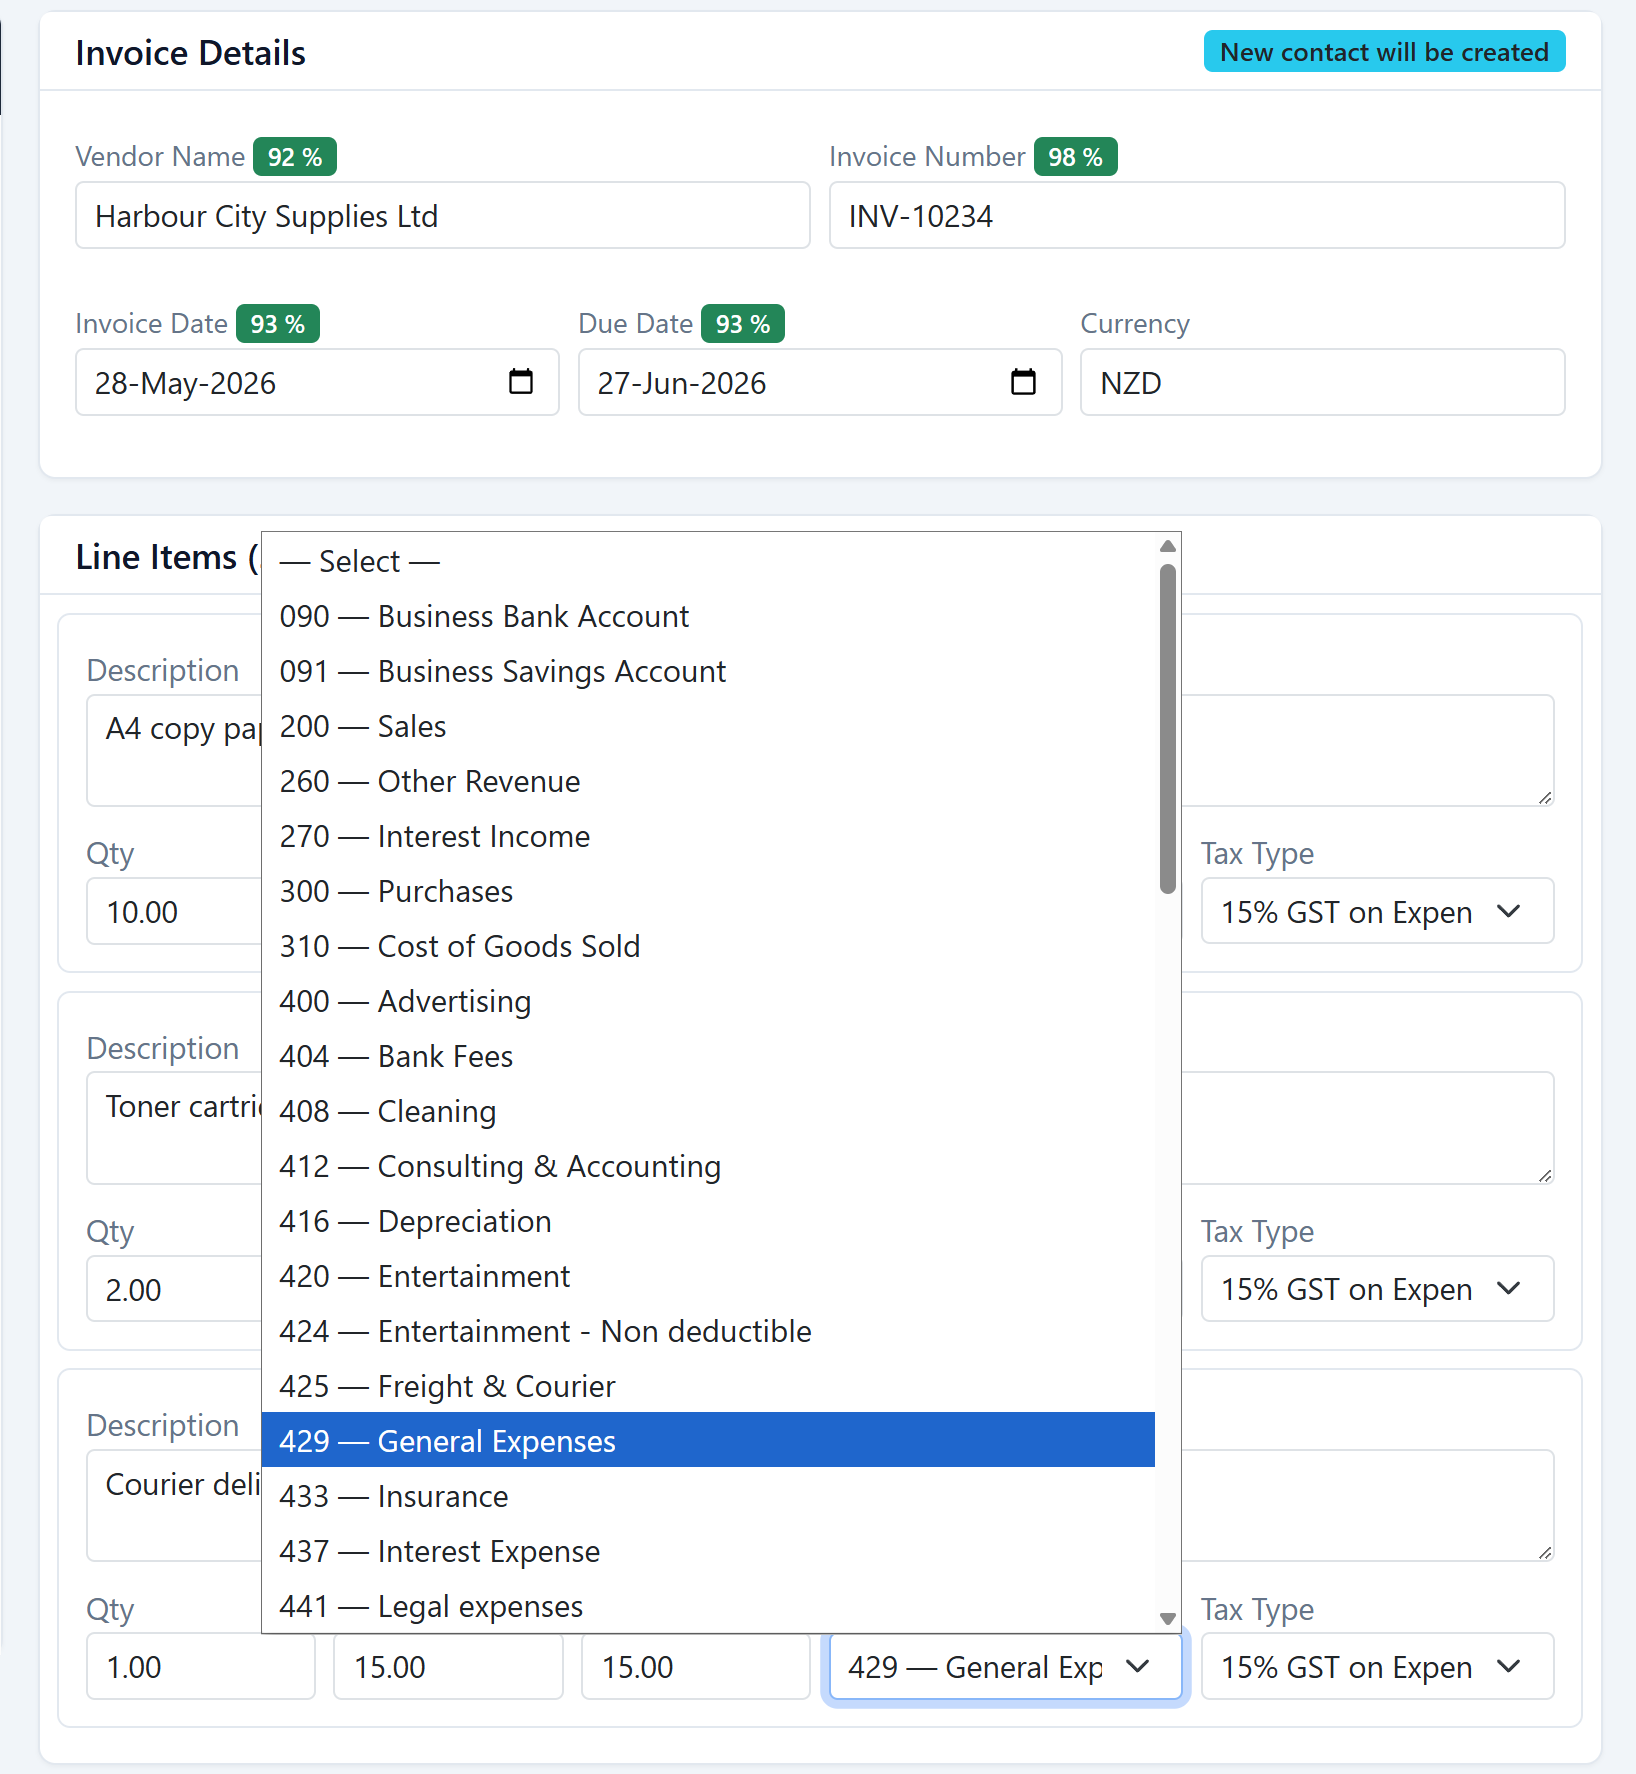
Task: Open Tax Type dropdown for Toner cartridge line
Action: 1377,1289
